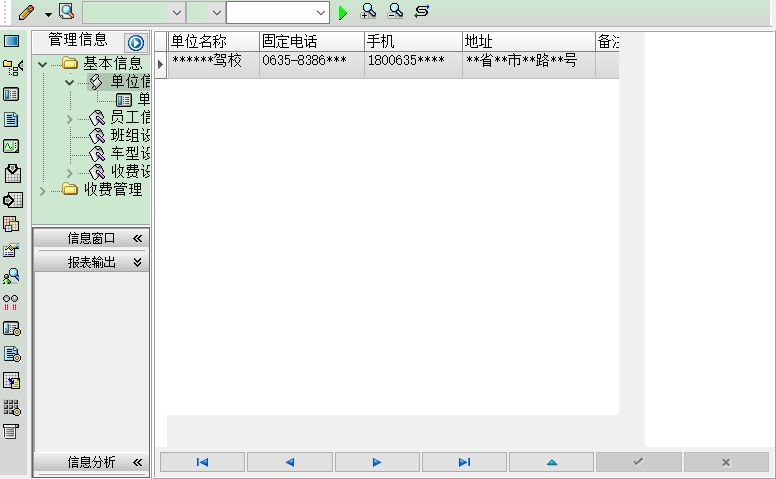
Task: Go to next record navigation button
Action: tap(377, 462)
